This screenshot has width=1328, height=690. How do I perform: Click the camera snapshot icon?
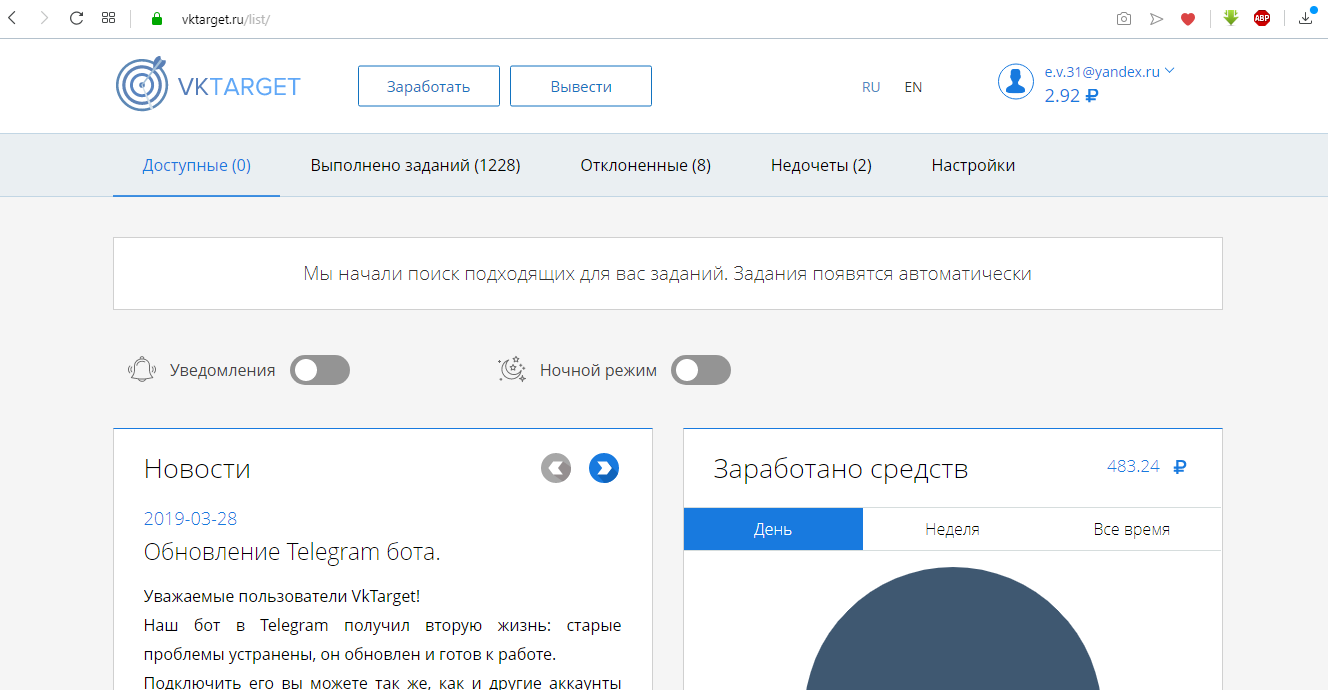(1124, 19)
